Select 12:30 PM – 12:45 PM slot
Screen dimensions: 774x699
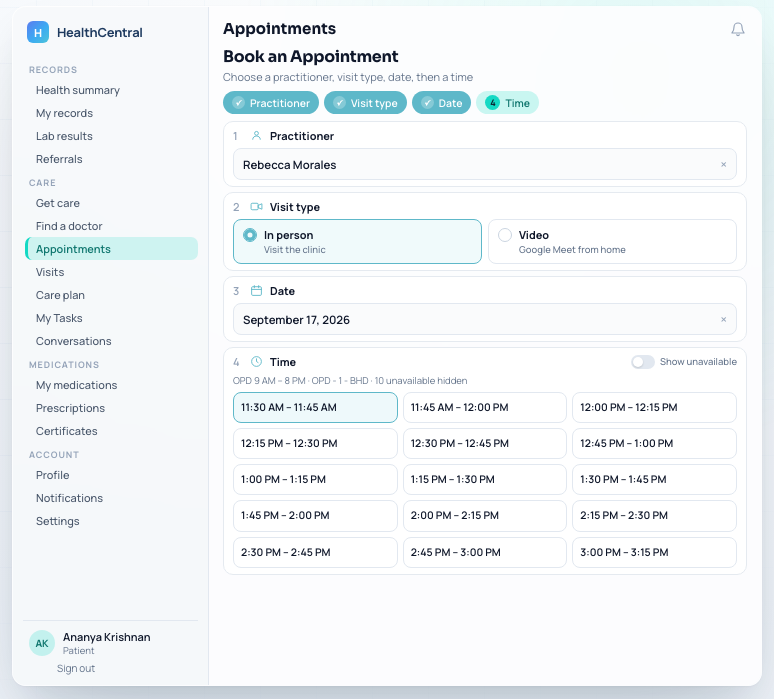click(x=485, y=443)
